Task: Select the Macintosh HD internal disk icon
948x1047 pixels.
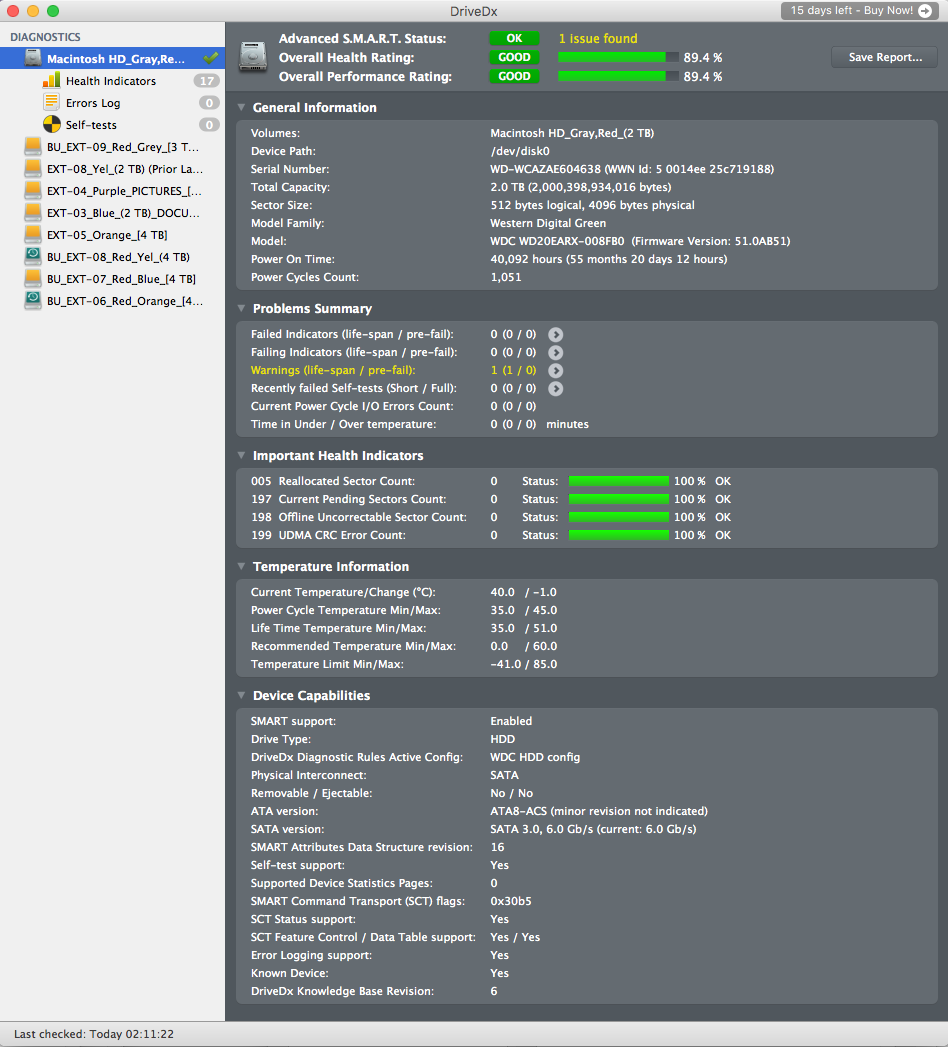Action: pyautogui.click(x=33, y=59)
